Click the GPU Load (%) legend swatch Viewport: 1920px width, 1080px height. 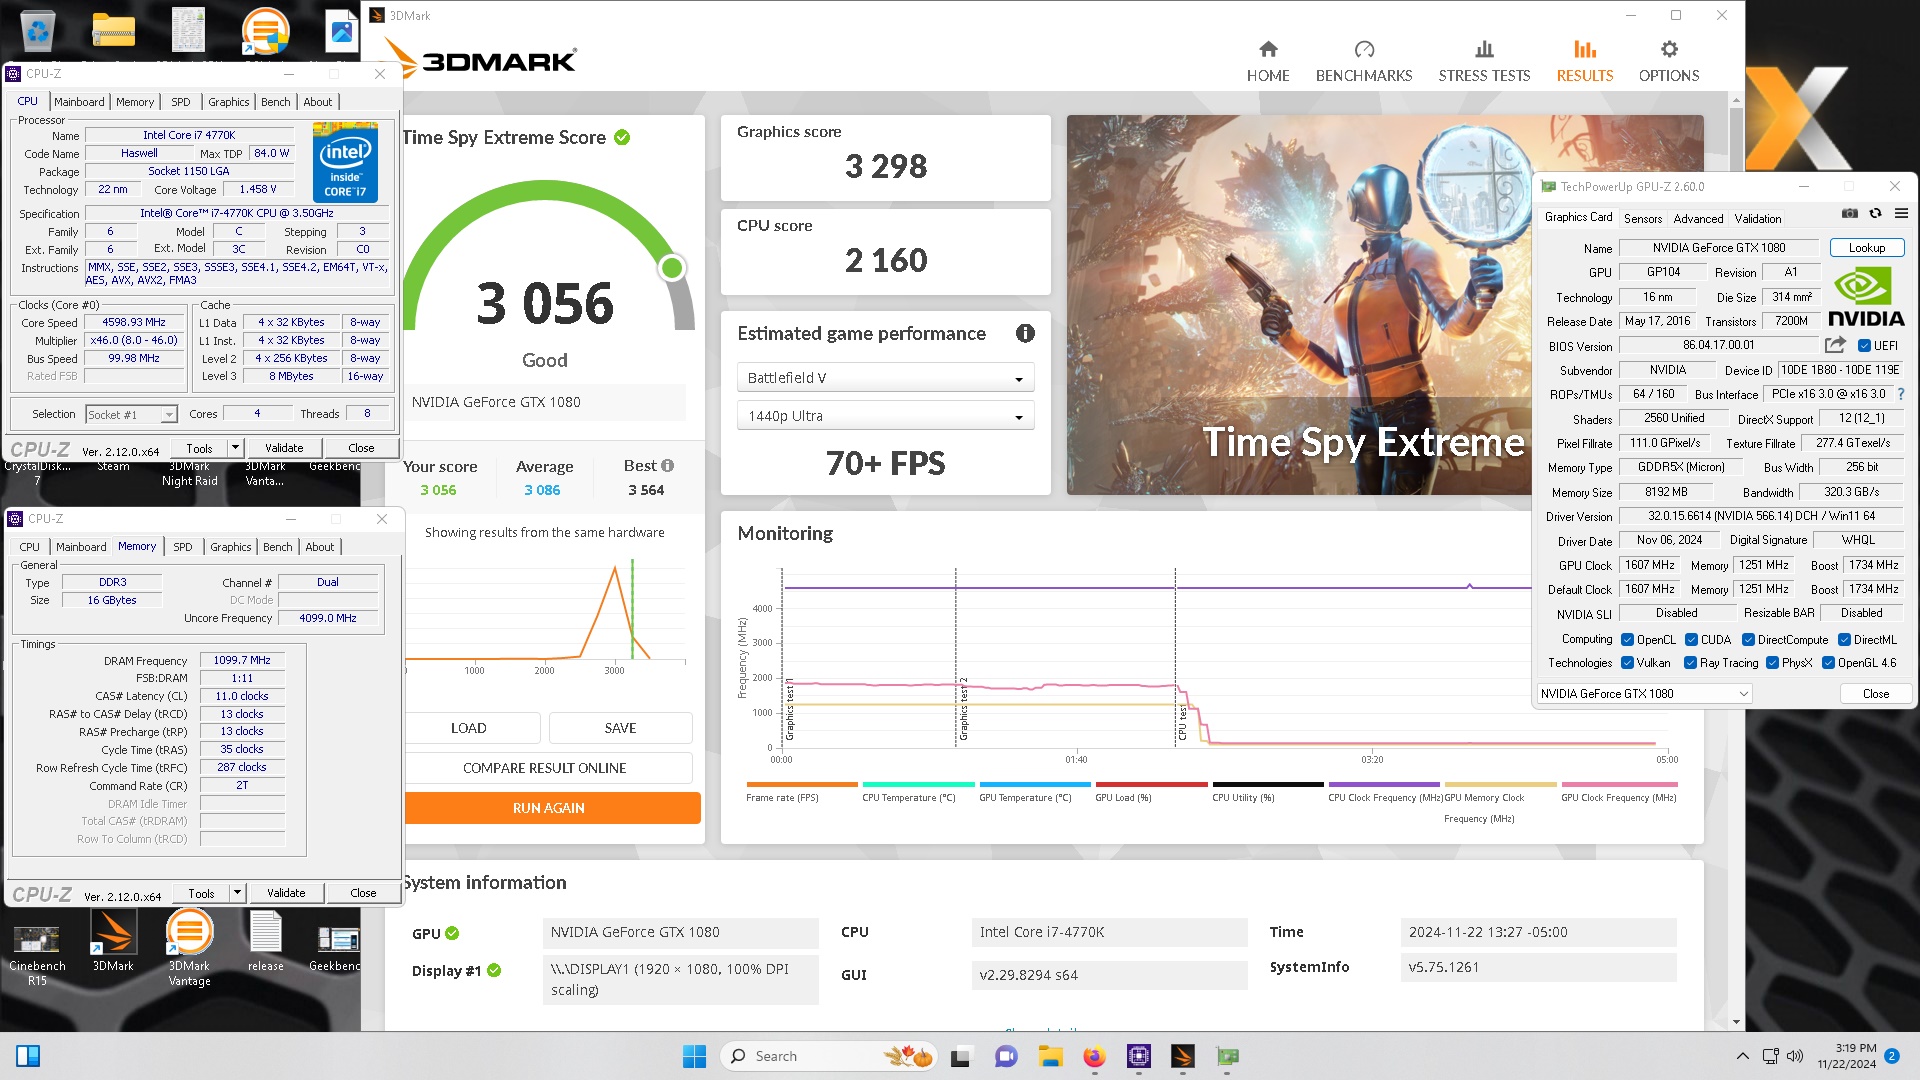(x=1152, y=785)
